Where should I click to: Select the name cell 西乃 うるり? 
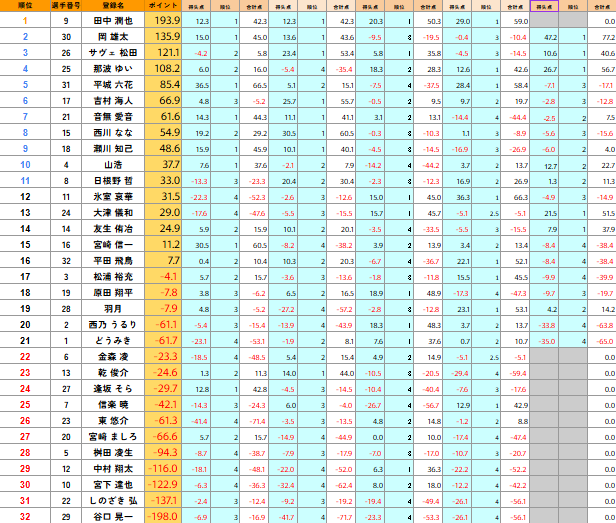point(113,325)
